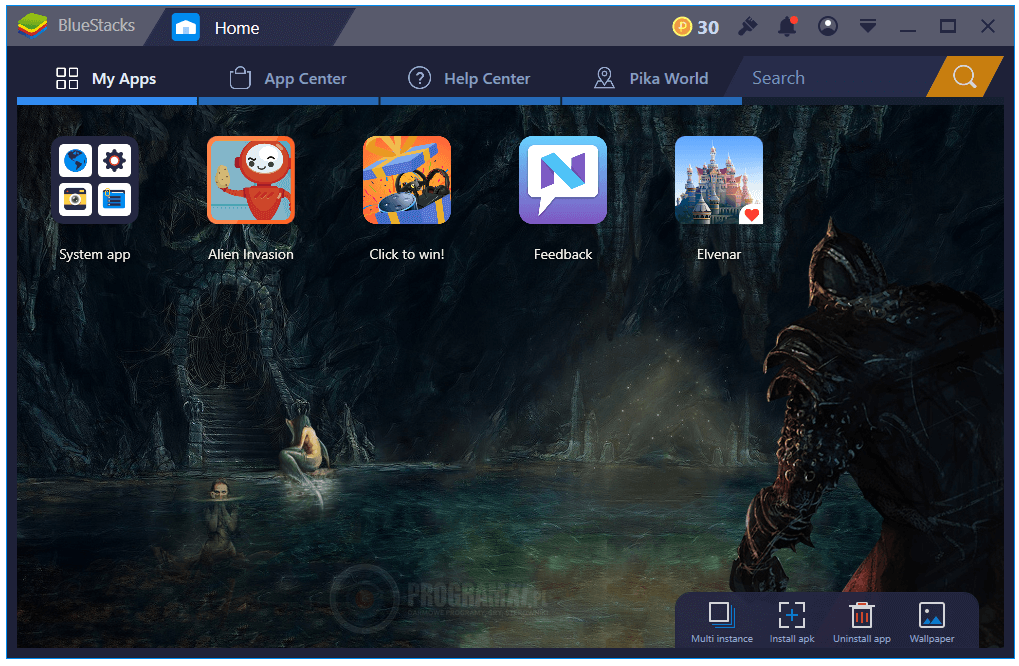Image resolution: width=1019 pixels, height=666 pixels.
Task: Switch to the App Center tab
Action: [289, 78]
